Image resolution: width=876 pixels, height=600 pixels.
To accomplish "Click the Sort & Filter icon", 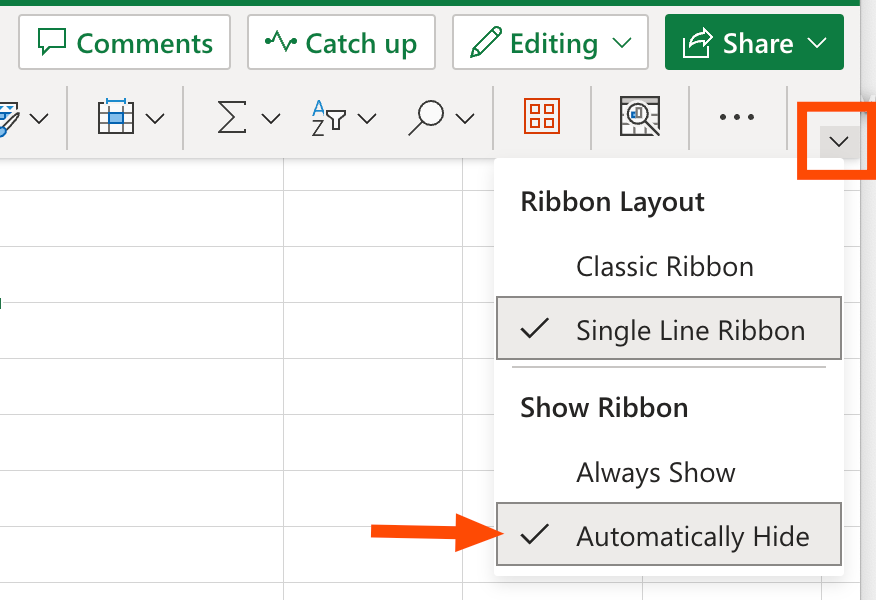I will click(328, 117).
